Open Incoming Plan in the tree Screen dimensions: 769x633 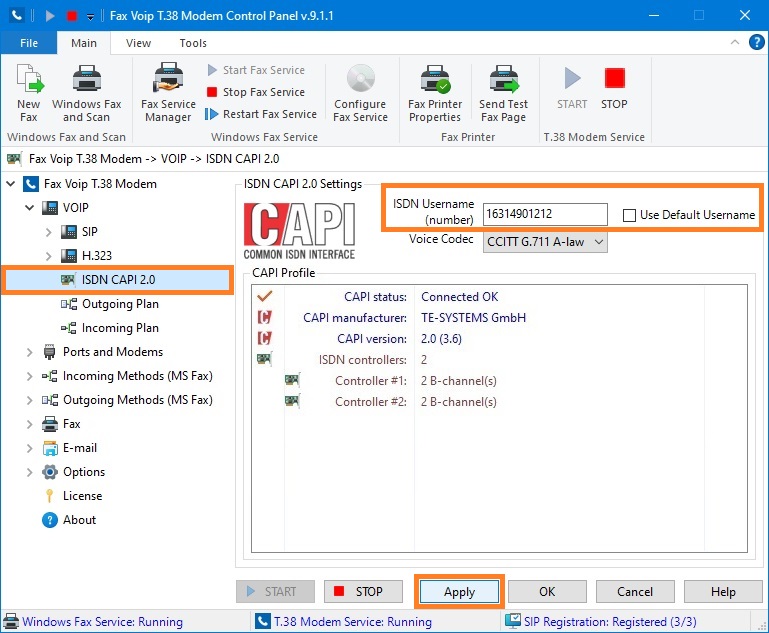pos(109,328)
